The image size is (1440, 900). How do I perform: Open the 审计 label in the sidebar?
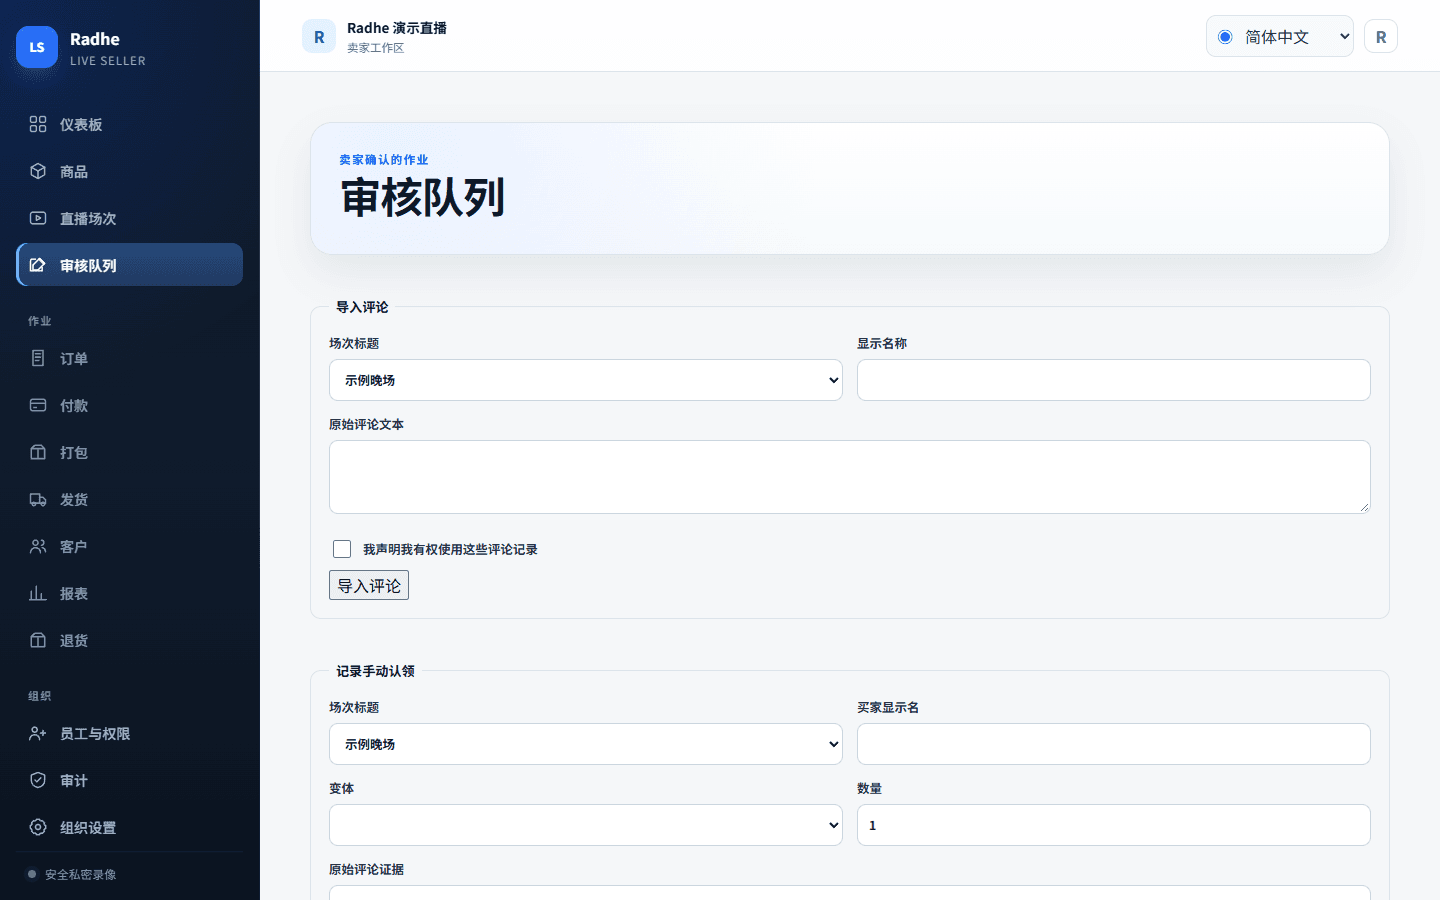pos(74,781)
